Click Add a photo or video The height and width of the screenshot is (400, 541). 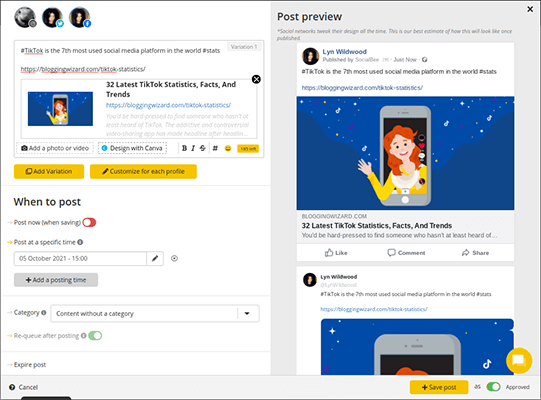tap(55, 148)
